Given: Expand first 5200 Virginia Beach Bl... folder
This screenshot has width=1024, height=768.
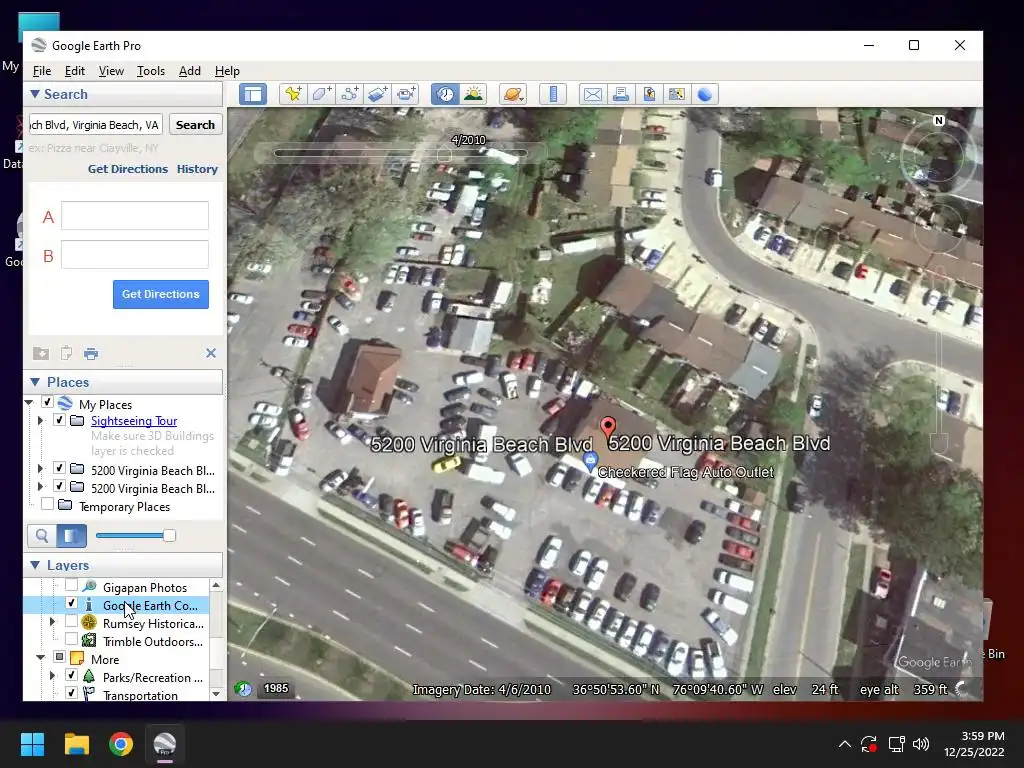Looking at the screenshot, I should tap(40, 469).
